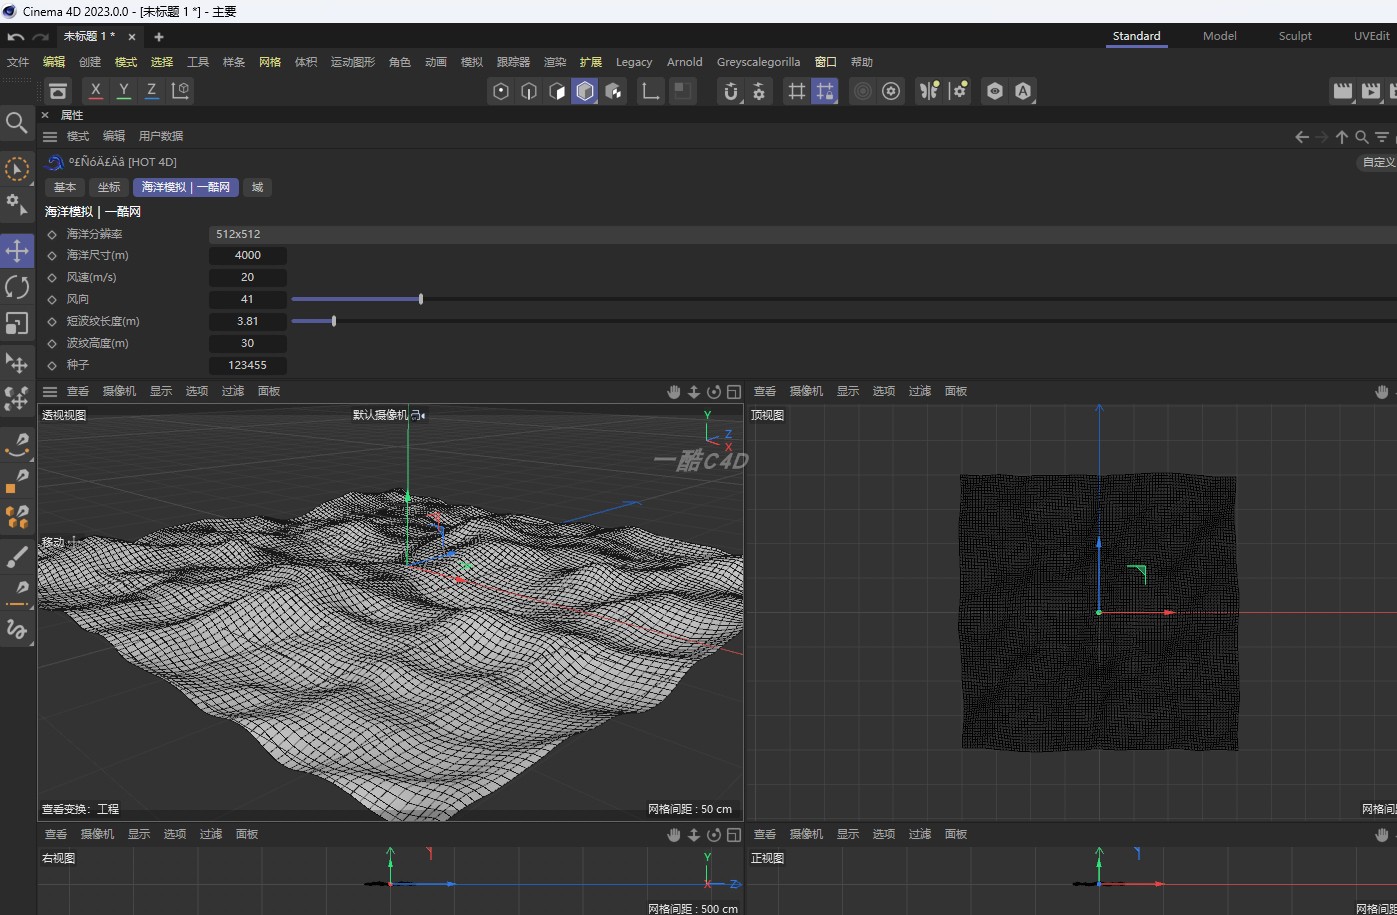Open the Search magnifier in left sidebar

tap(17, 123)
